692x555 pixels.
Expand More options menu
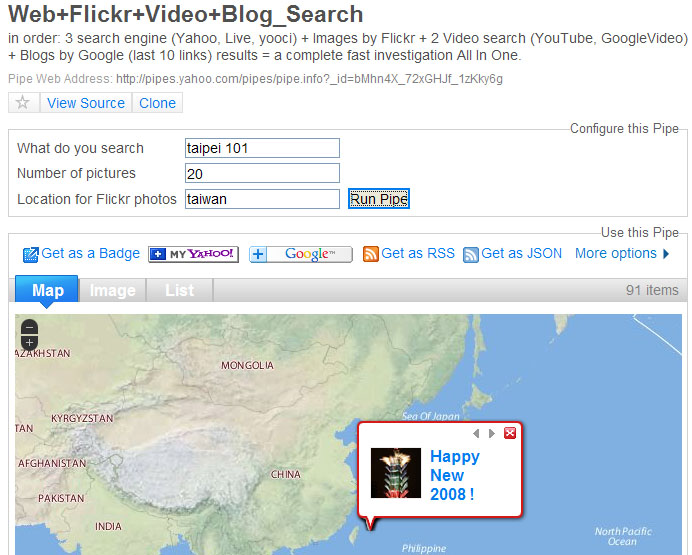[622, 253]
